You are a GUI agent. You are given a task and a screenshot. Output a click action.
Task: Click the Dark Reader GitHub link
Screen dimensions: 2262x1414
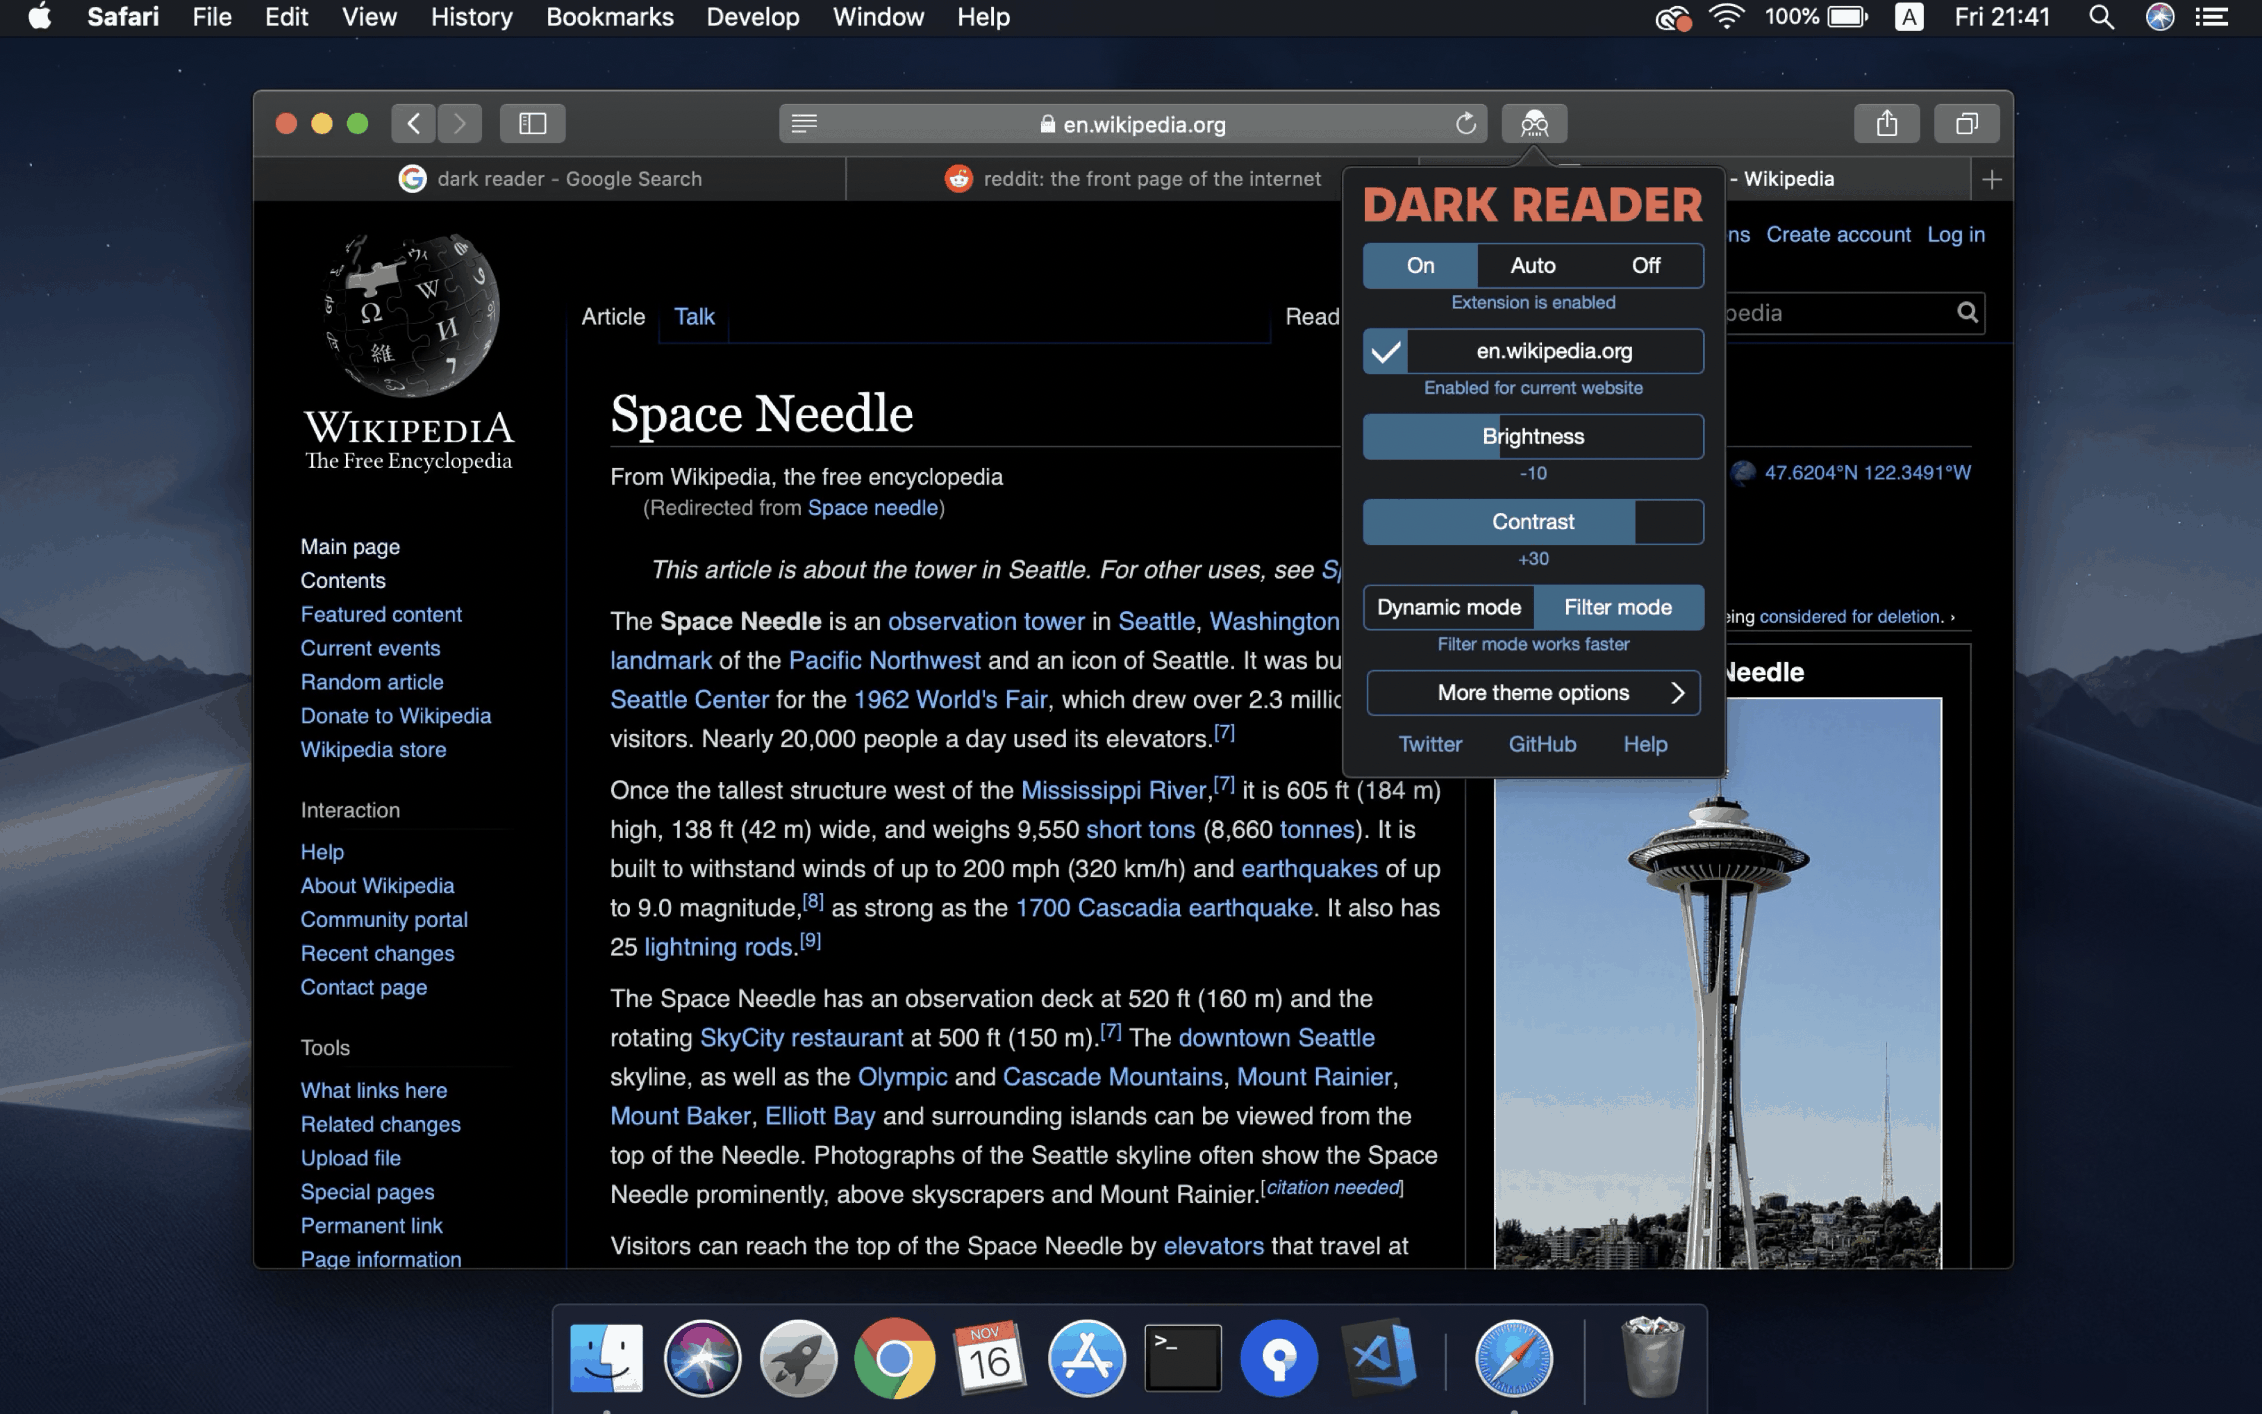(x=1541, y=744)
